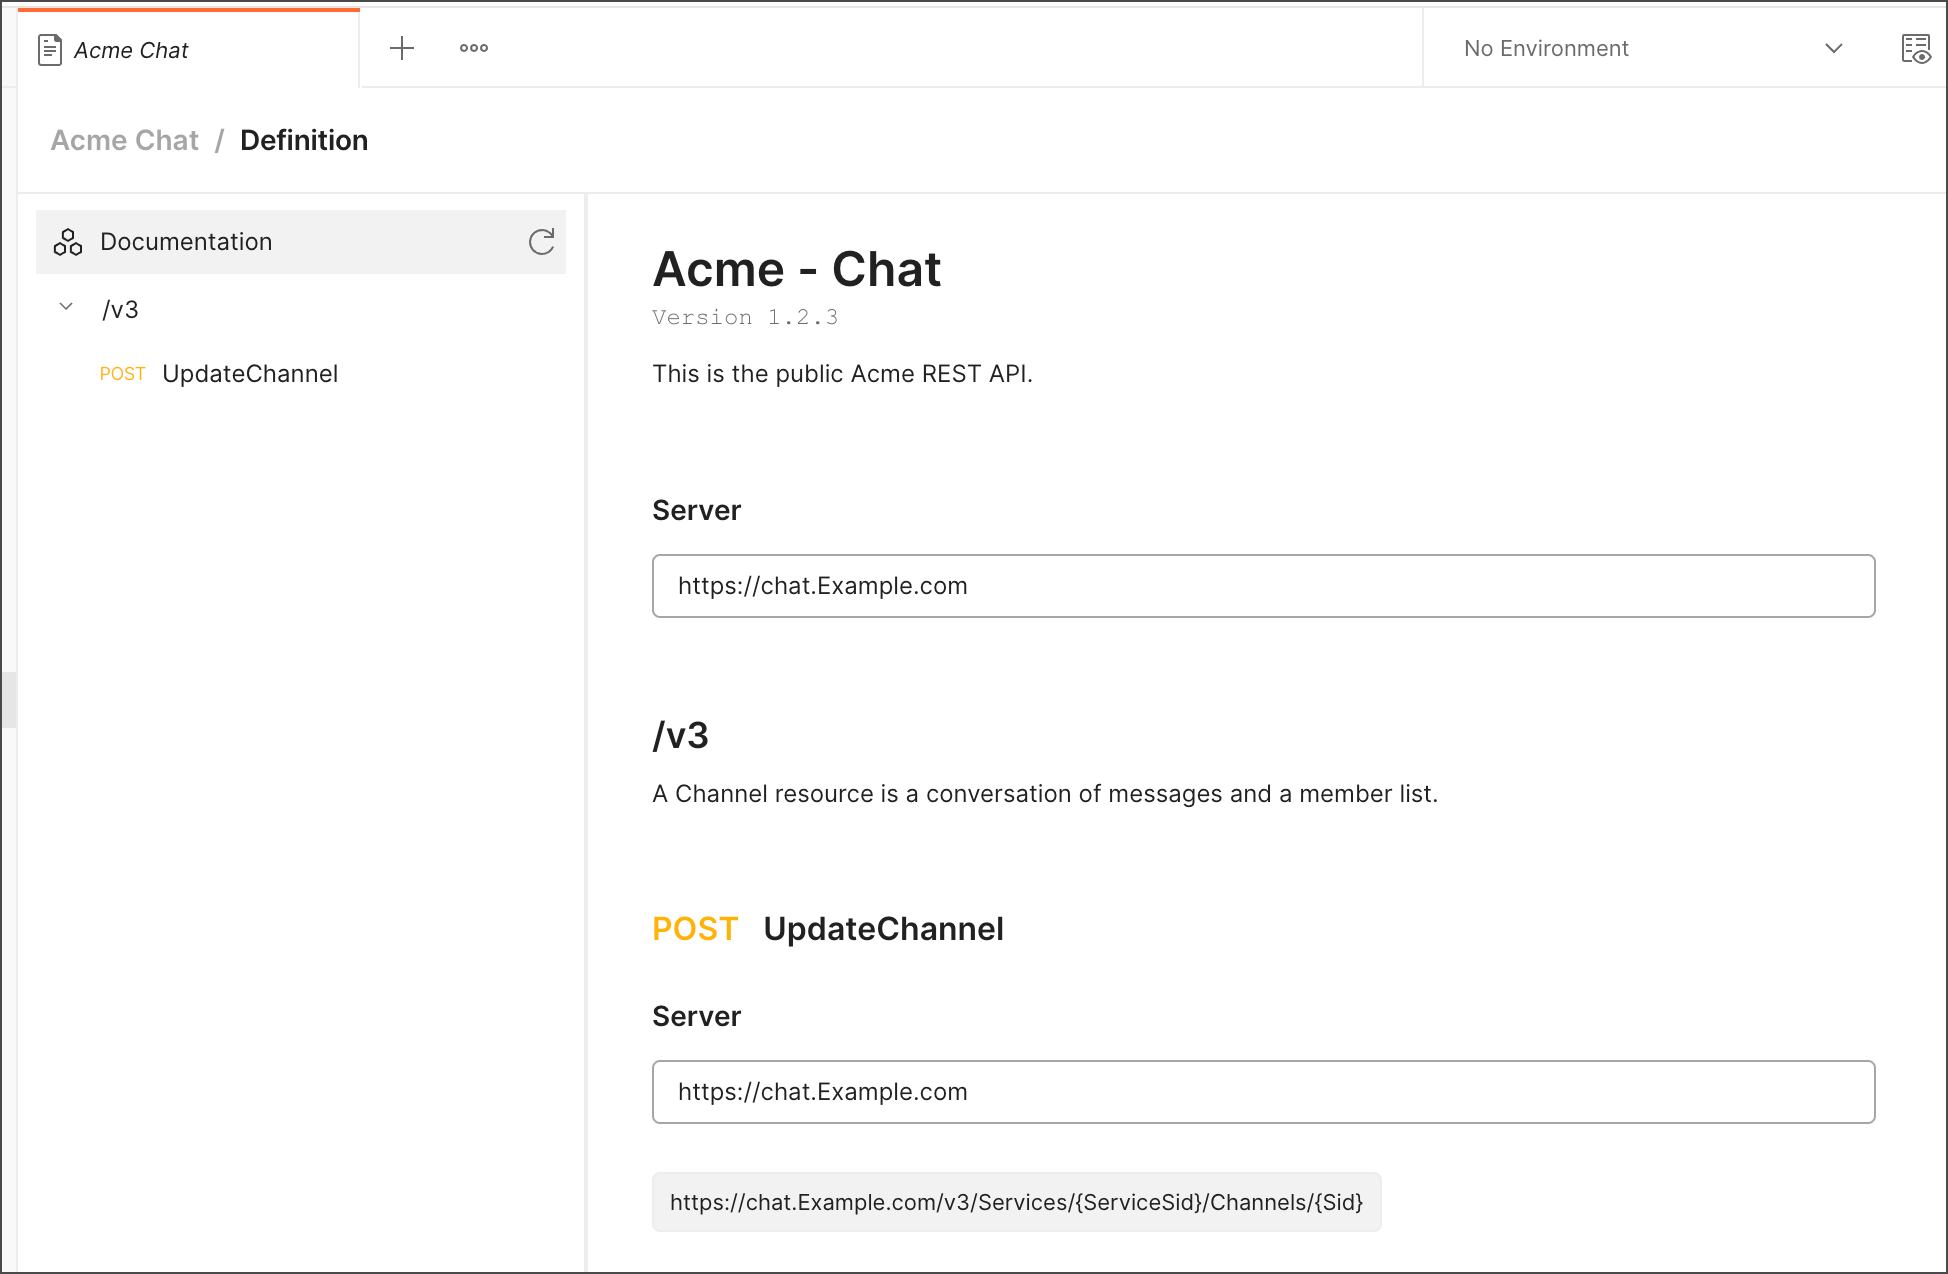Screen dimensions: 1948x1274
Task: Click the POST badge beside UpdateChannel in sidebar
Action: pos(122,373)
